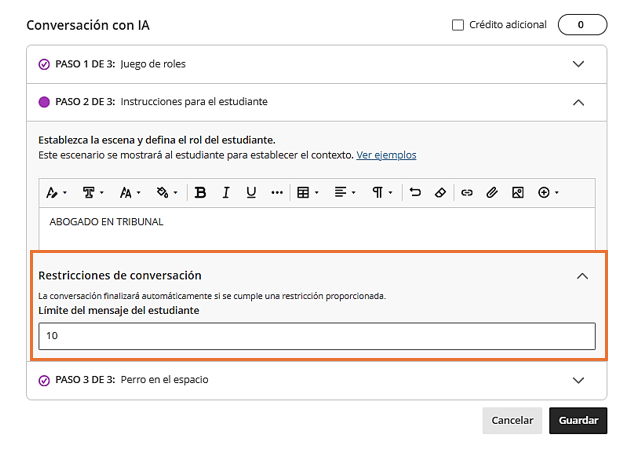
Task: Click the undo arrow icon
Action: coord(415,192)
